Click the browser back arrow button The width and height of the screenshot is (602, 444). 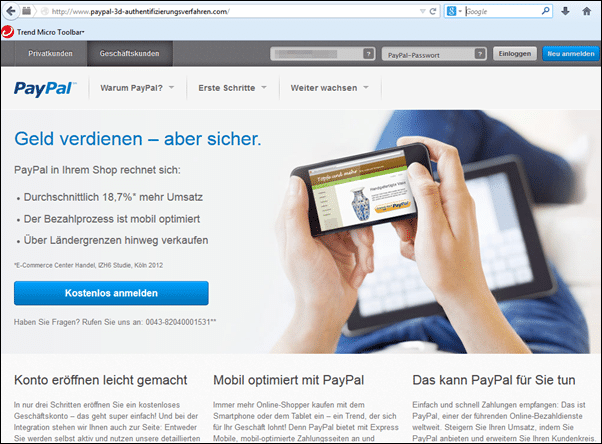pyautogui.click(x=10, y=11)
